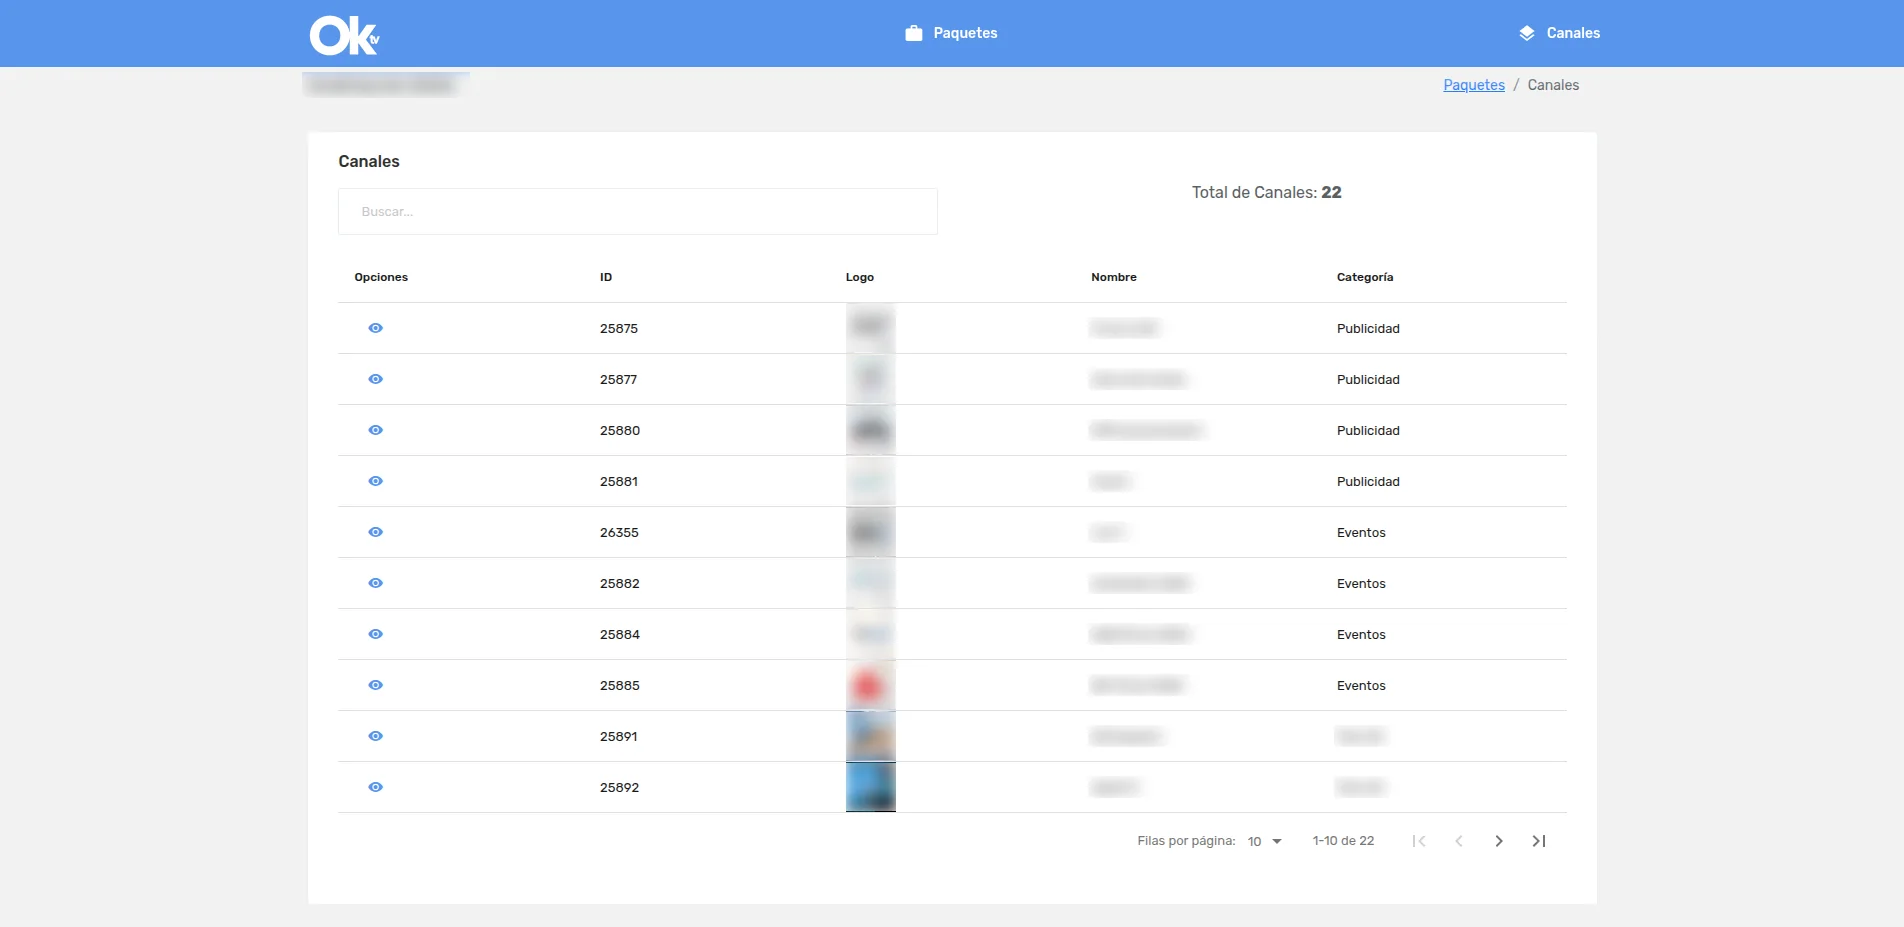View details of channel 25885
The image size is (1904, 927).
coord(375,685)
